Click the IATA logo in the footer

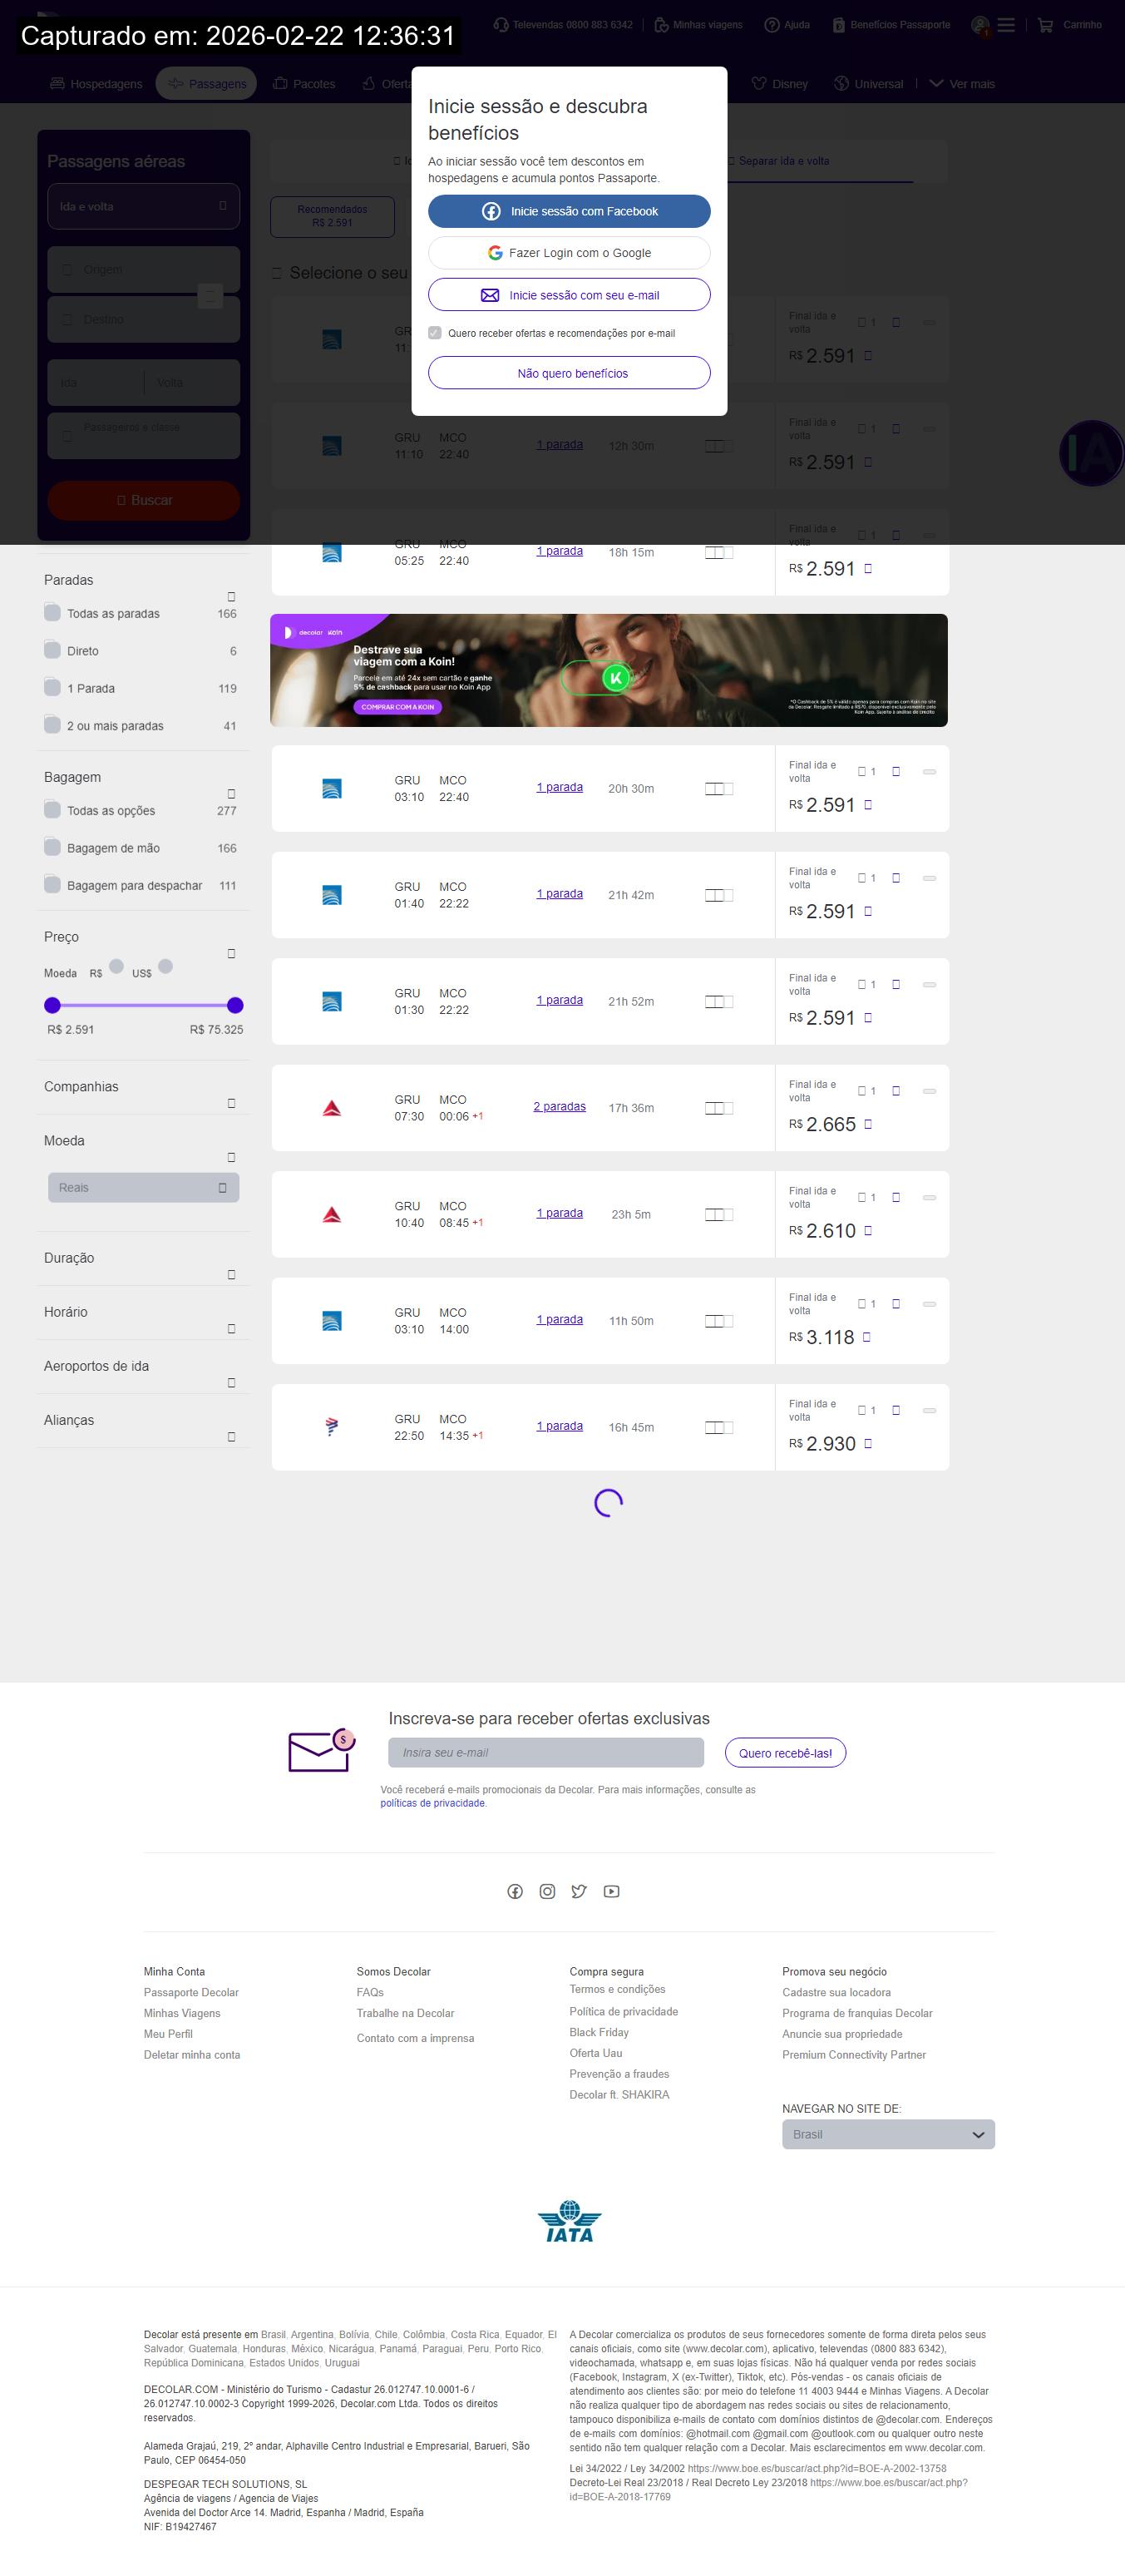point(569,2221)
